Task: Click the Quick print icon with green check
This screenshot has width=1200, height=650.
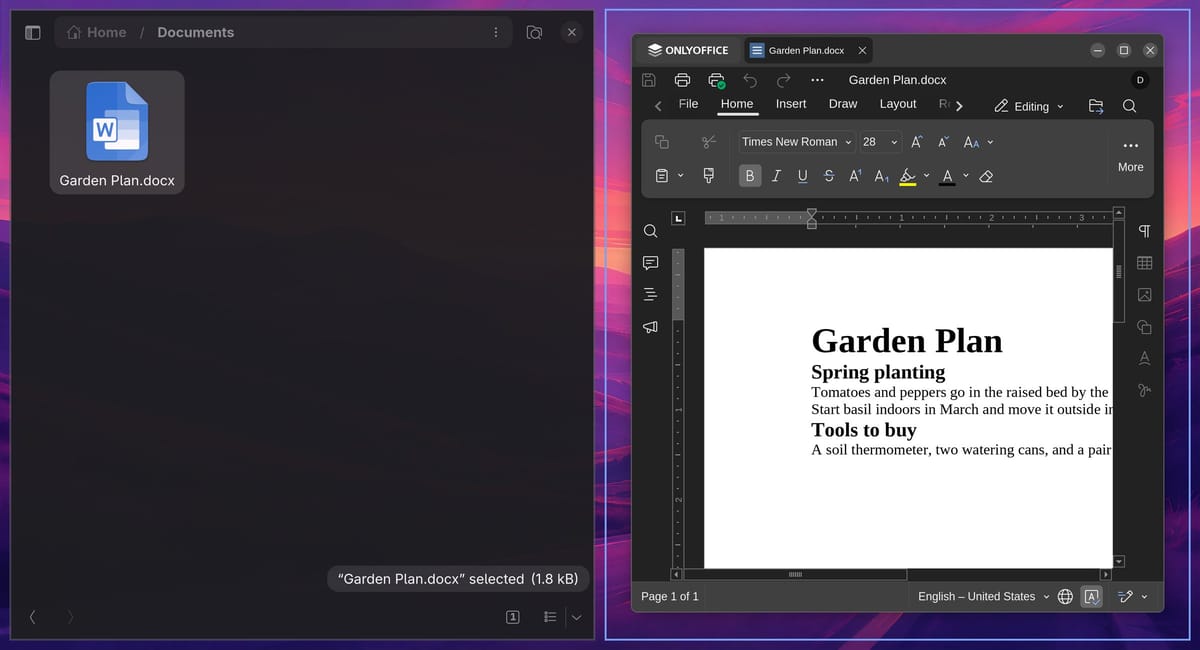Action: coord(716,80)
